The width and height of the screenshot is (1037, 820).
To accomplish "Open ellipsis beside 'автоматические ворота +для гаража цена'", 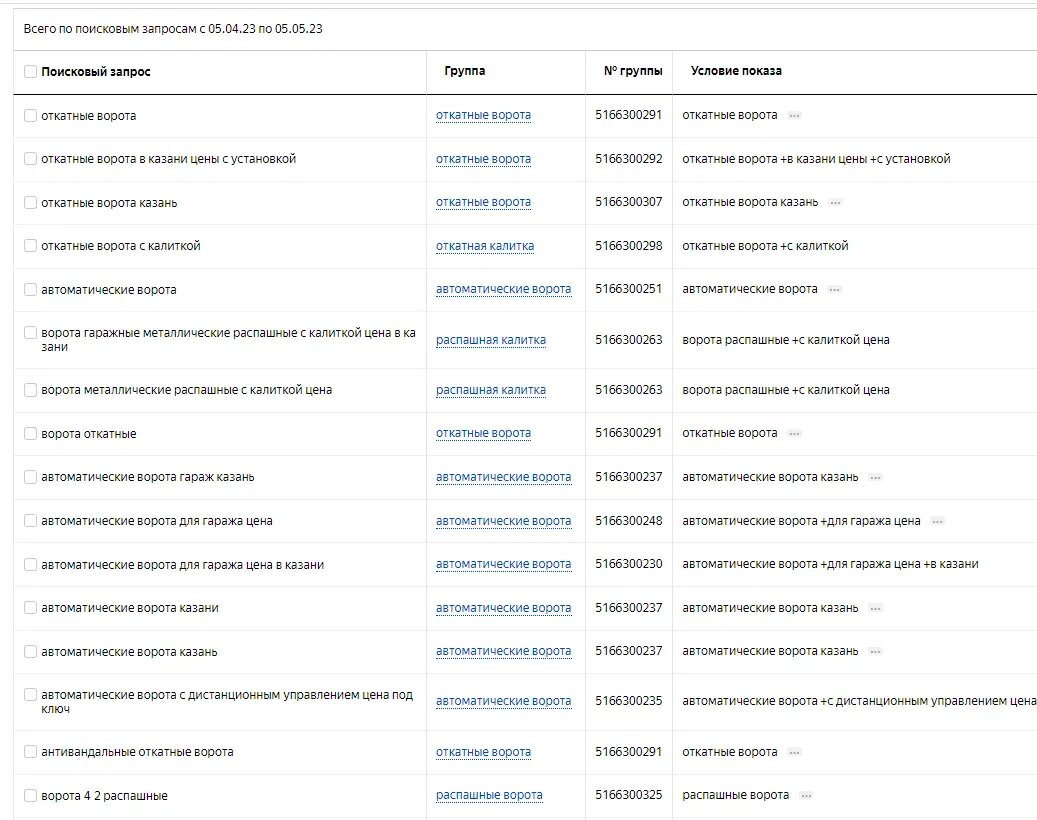I will coord(937,522).
